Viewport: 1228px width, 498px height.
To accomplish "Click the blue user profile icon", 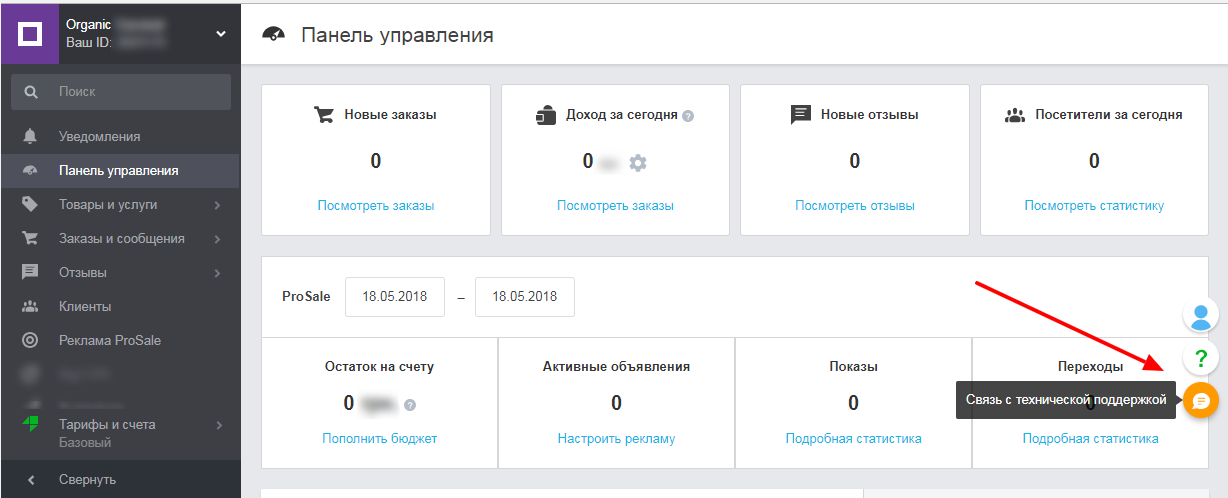I will click(x=1201, y=316).
